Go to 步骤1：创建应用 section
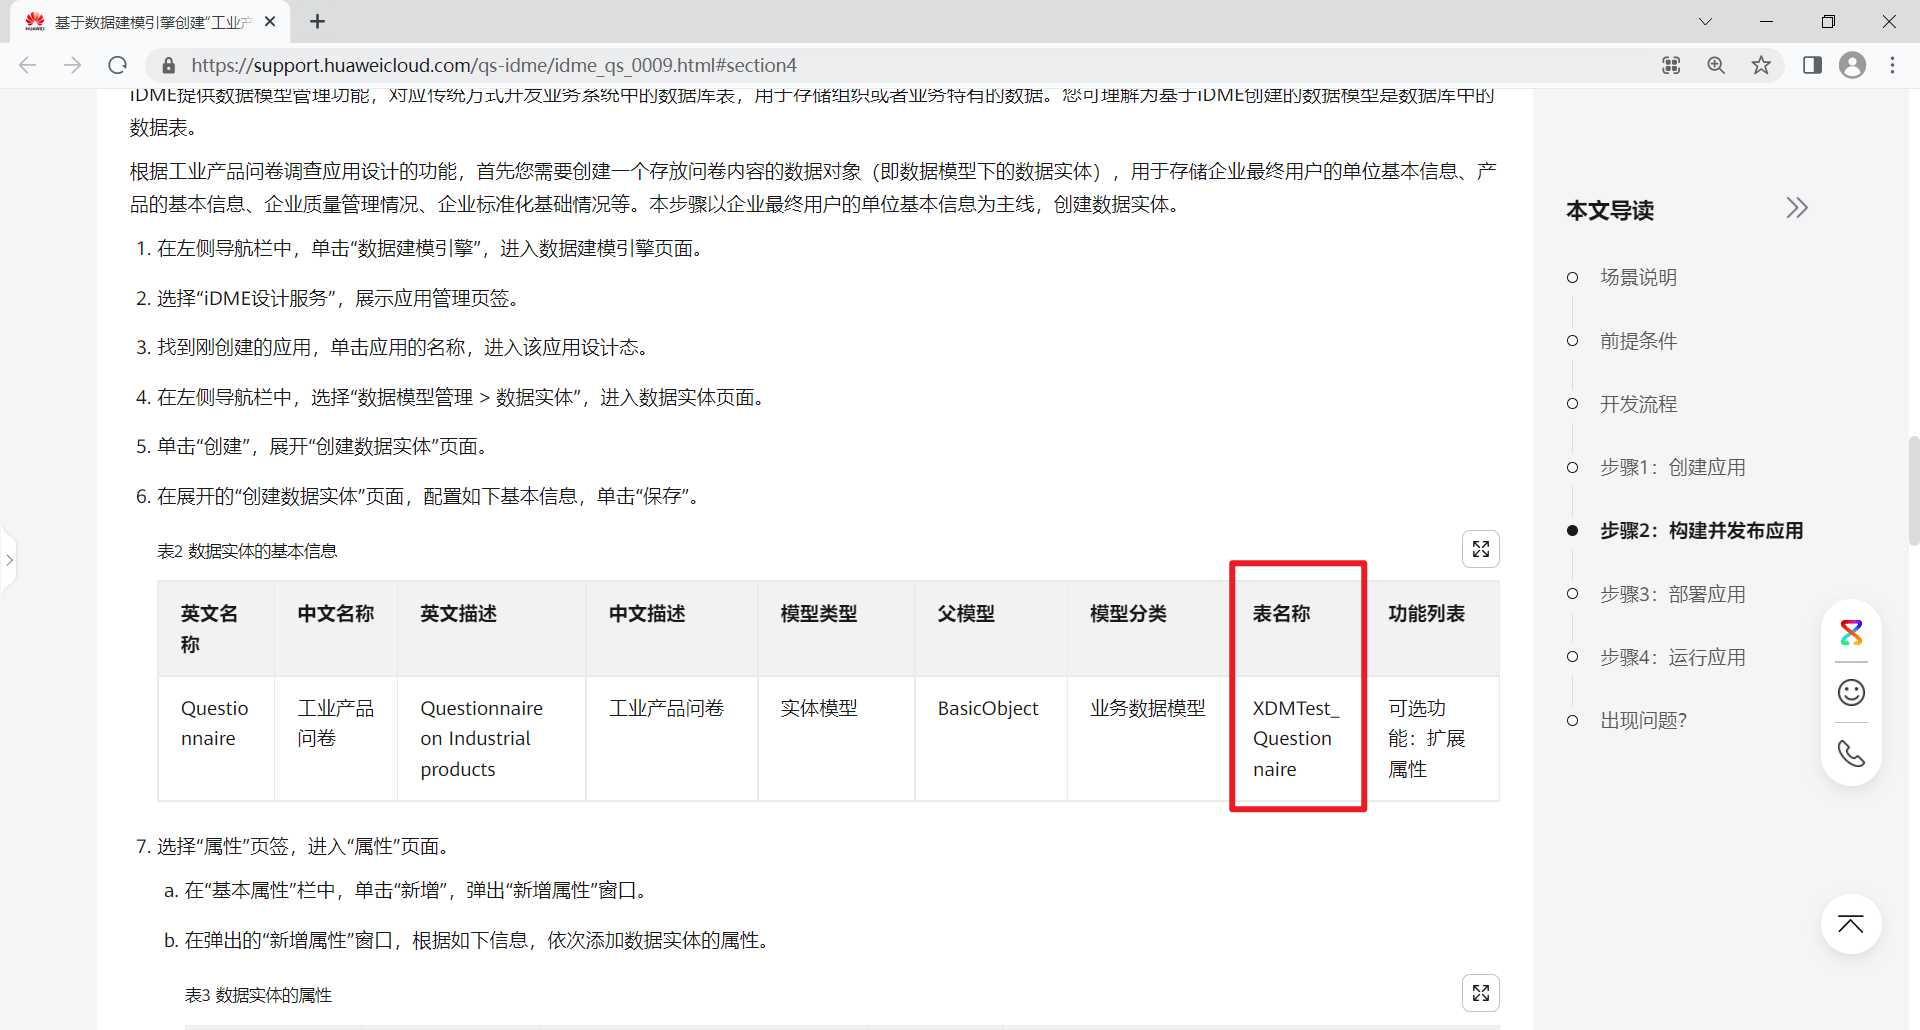The image size is (1920, 1030). pos(1672,467)
